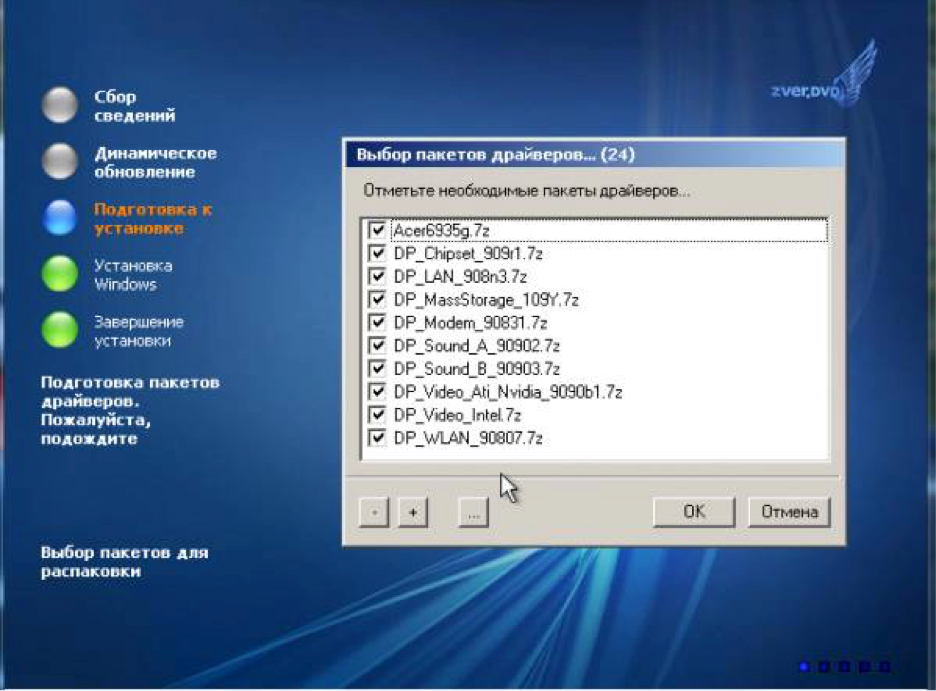Viewport: 936px width, 691px height.
Task: Select the DP_Video_Ati_Nvidia_9090b1.7z entry
Action: pyautogui.click(x=508, y=392)
